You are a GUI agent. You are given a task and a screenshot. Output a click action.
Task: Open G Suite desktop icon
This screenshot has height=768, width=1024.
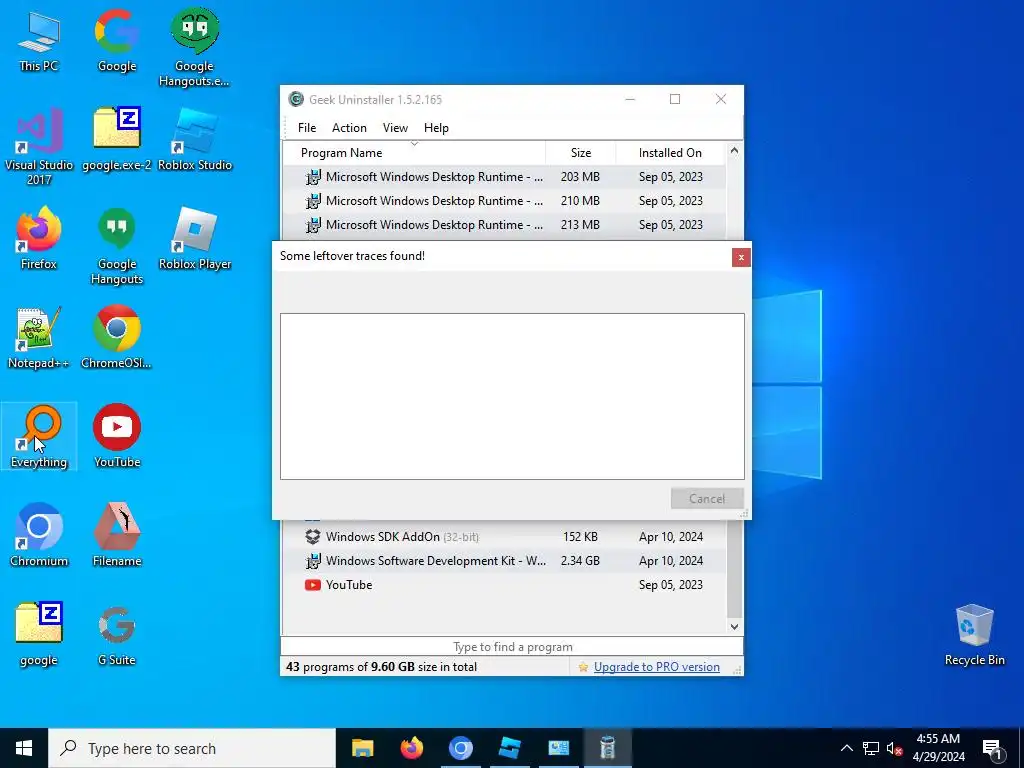[117, 634]
